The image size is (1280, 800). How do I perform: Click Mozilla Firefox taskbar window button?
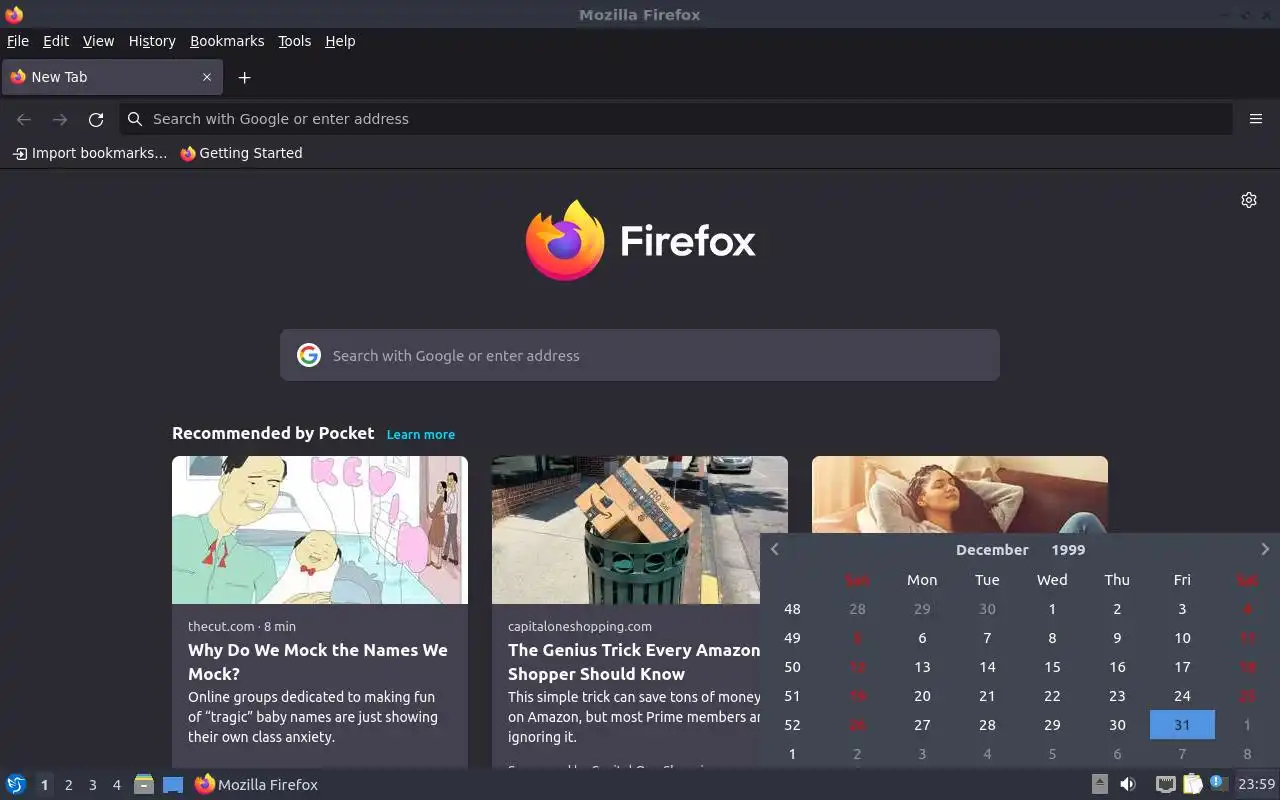256,785
